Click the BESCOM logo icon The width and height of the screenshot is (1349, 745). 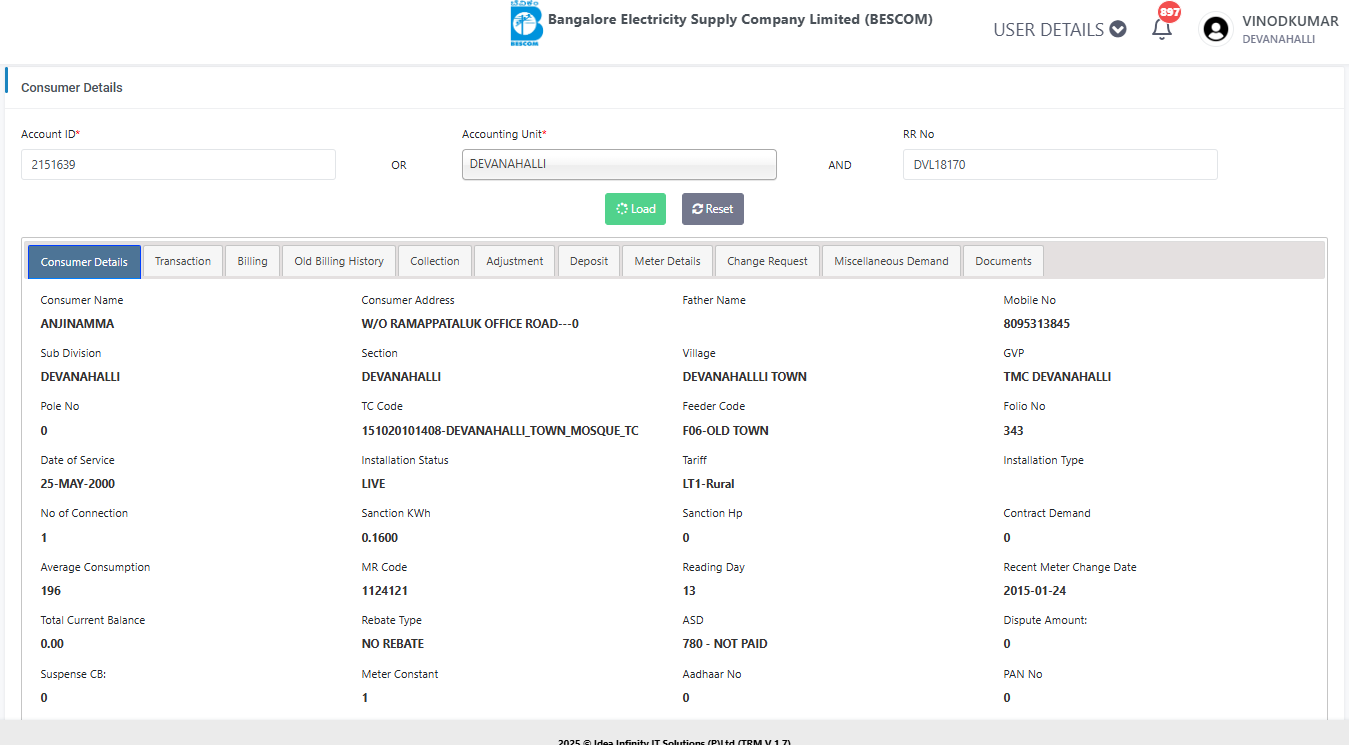[x=526, y=24]
